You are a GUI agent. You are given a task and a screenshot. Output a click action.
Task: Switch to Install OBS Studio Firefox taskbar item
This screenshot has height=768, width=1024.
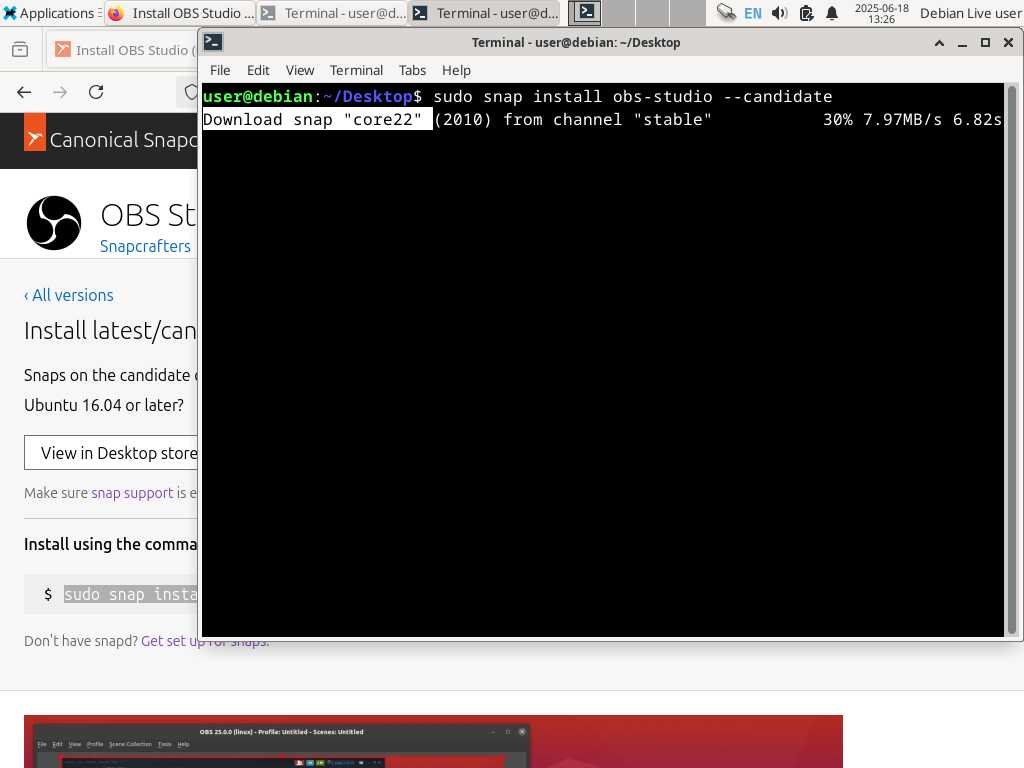[x=181, y=13]
